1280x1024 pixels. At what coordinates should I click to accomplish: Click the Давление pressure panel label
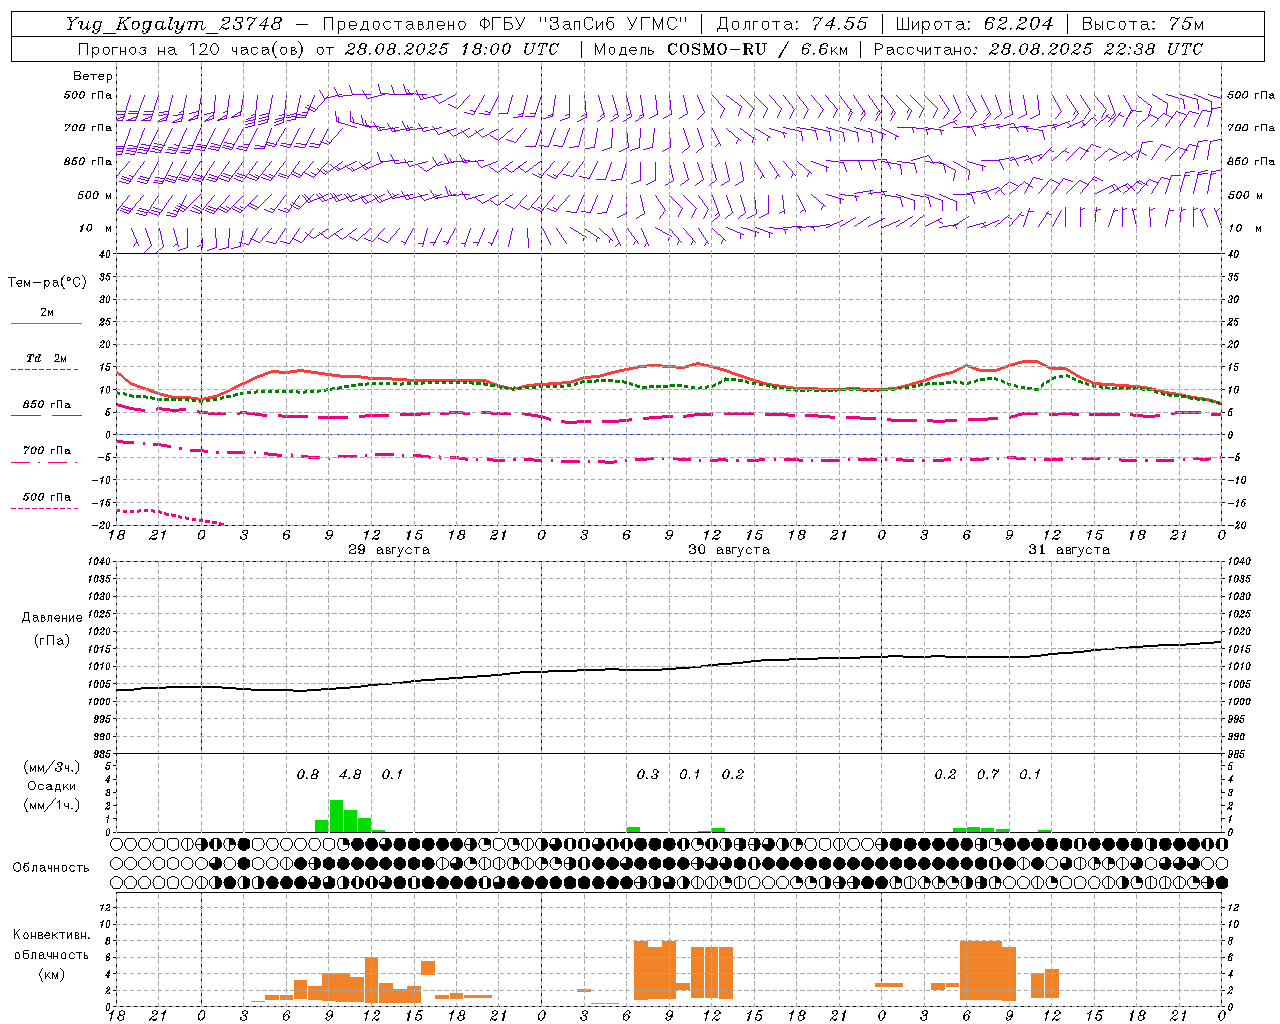click(52, 618)
